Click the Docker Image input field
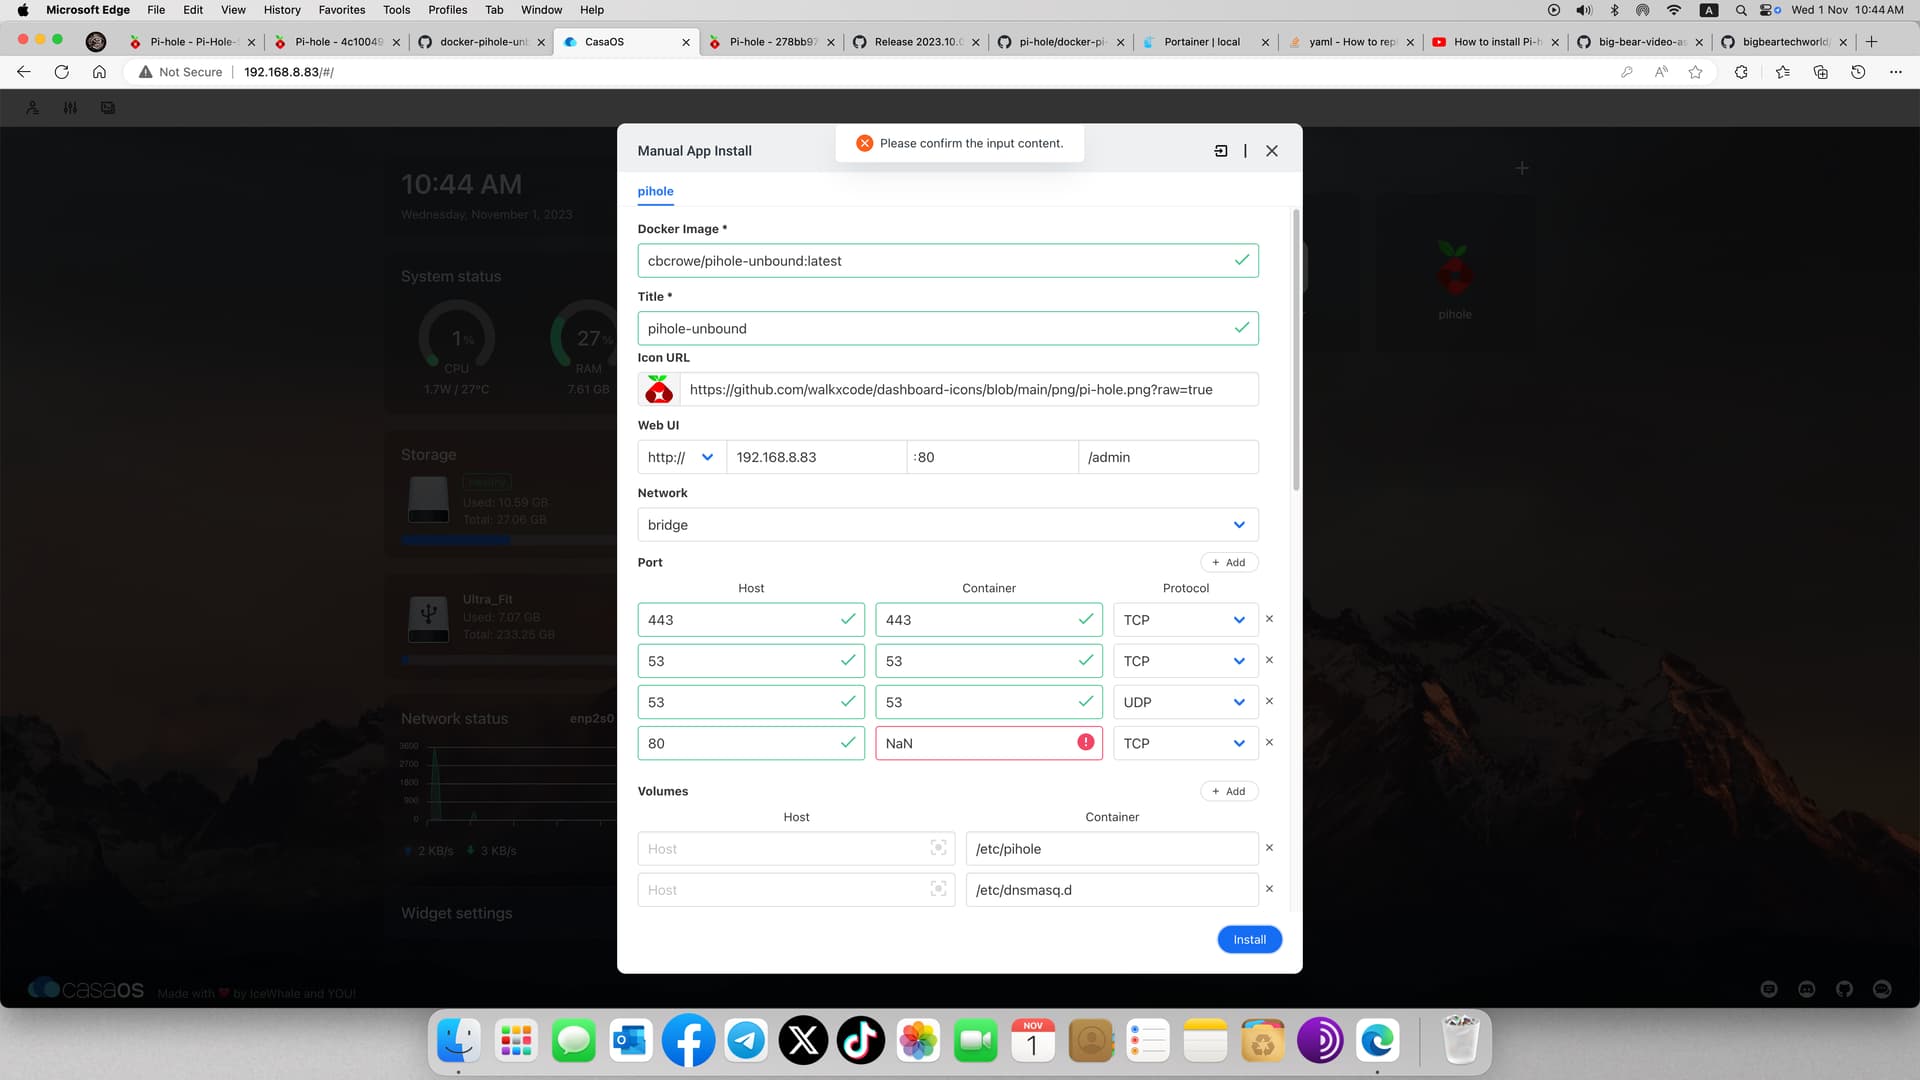This screenshot has width=1920, height=1080. coord(948,261)
